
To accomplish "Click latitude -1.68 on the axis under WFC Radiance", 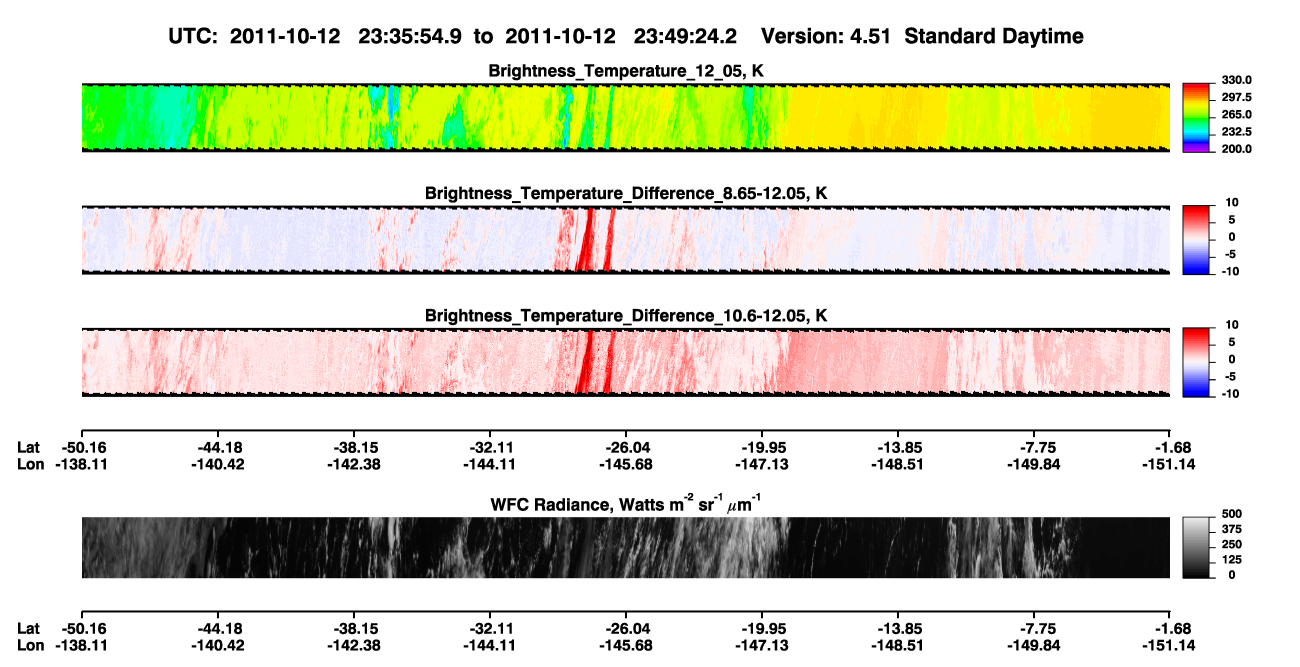I will 1175,627.
